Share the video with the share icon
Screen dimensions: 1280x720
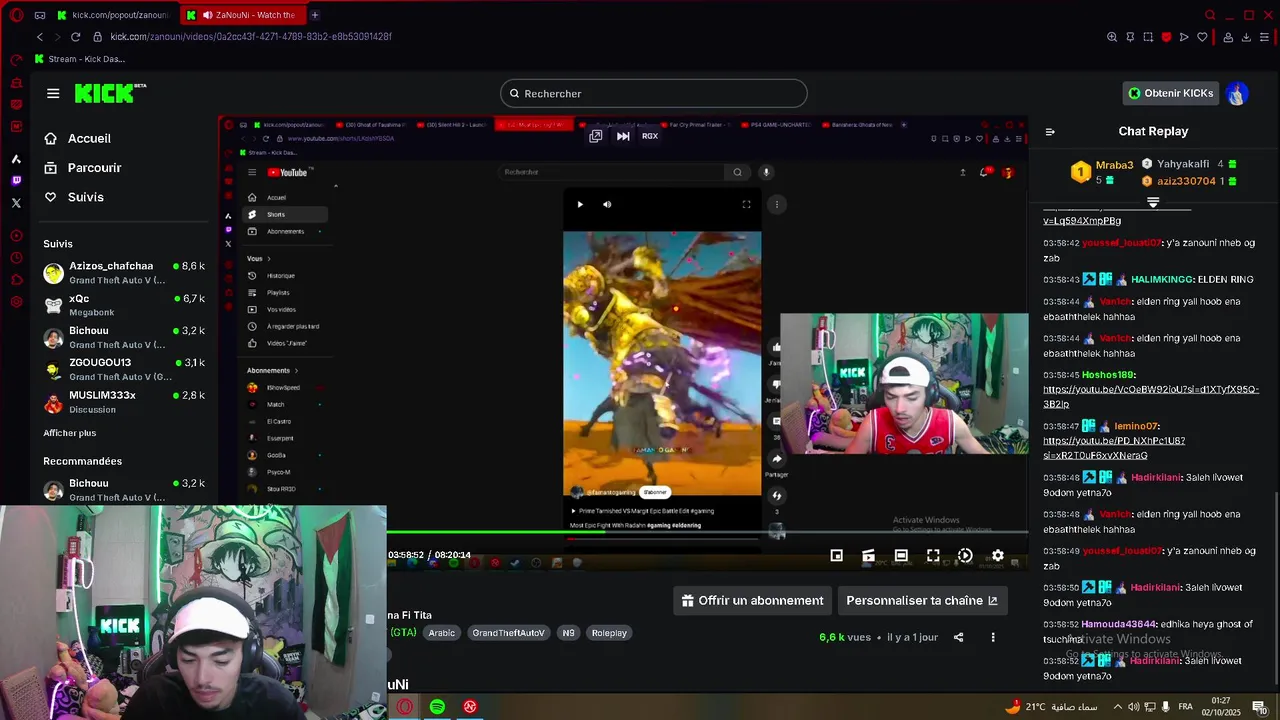[x=958, y=637]
